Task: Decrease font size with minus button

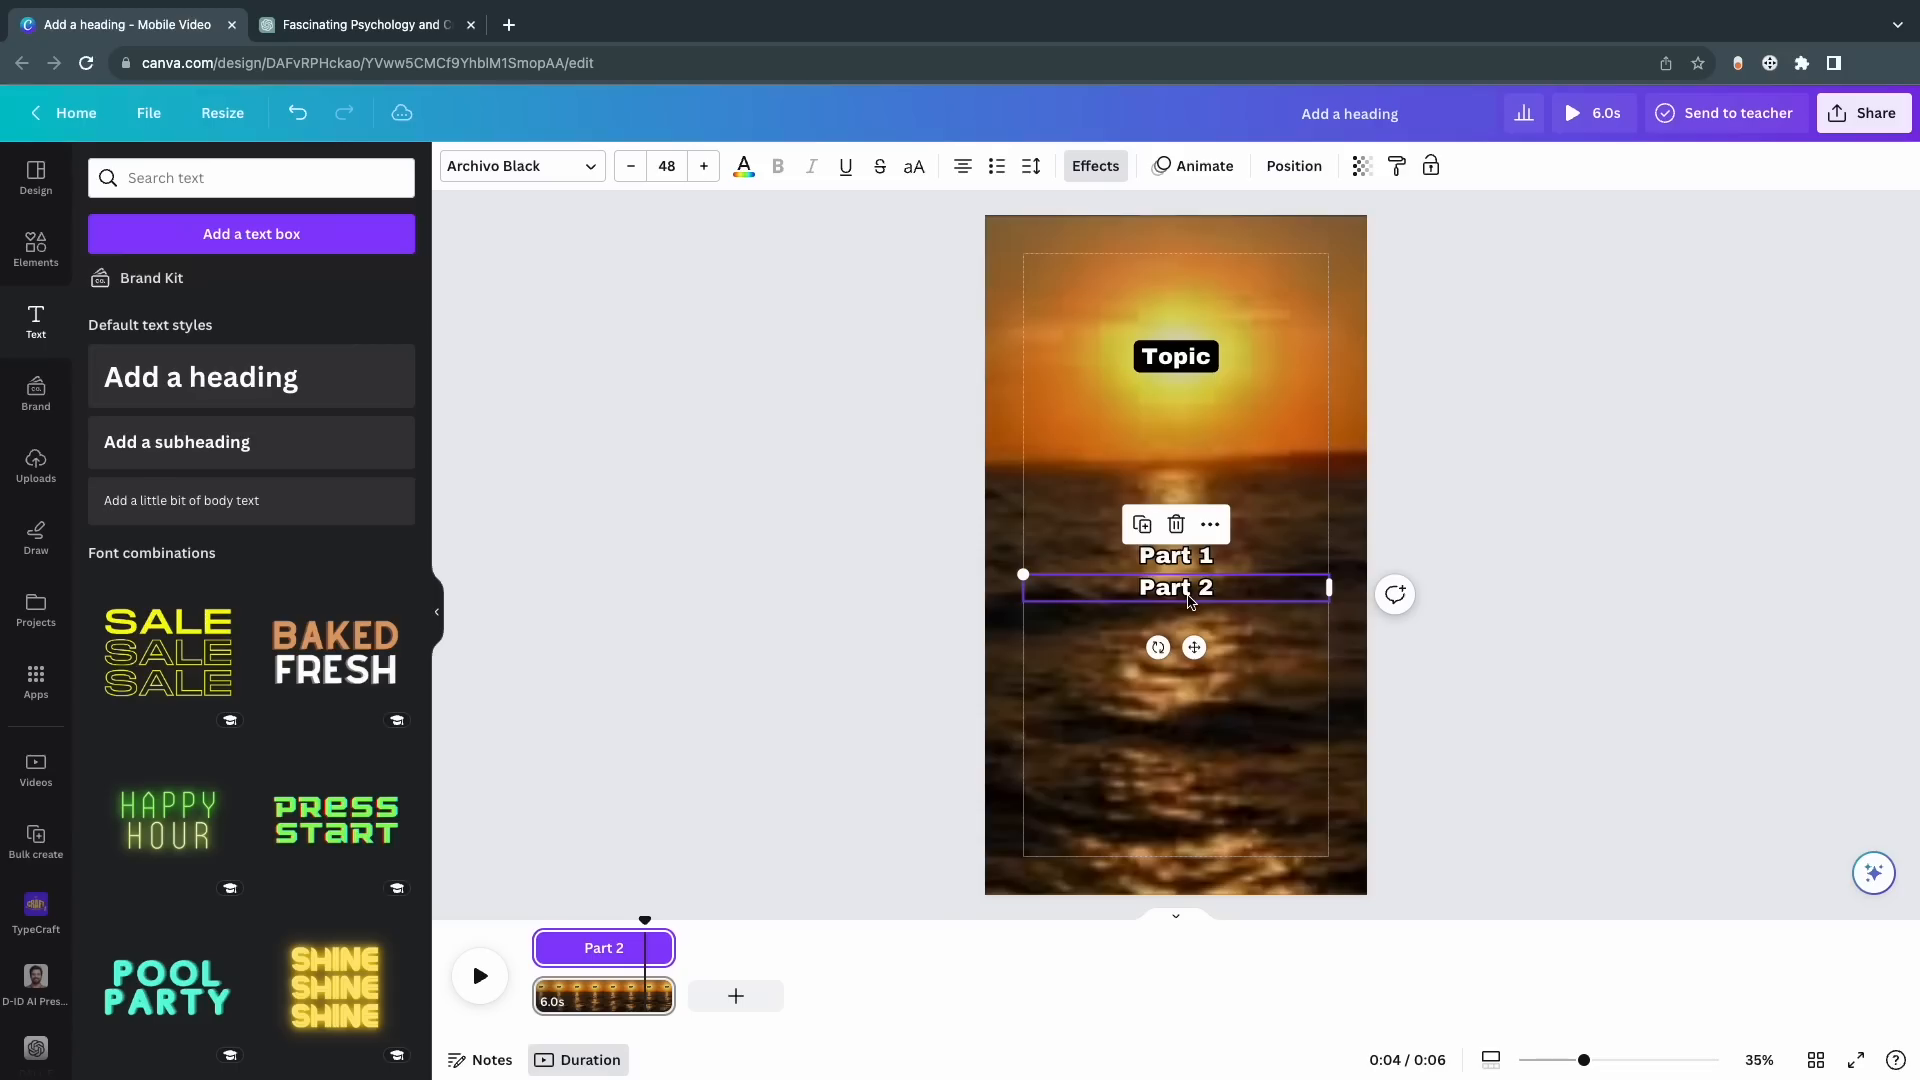Action: pos(630,166)
